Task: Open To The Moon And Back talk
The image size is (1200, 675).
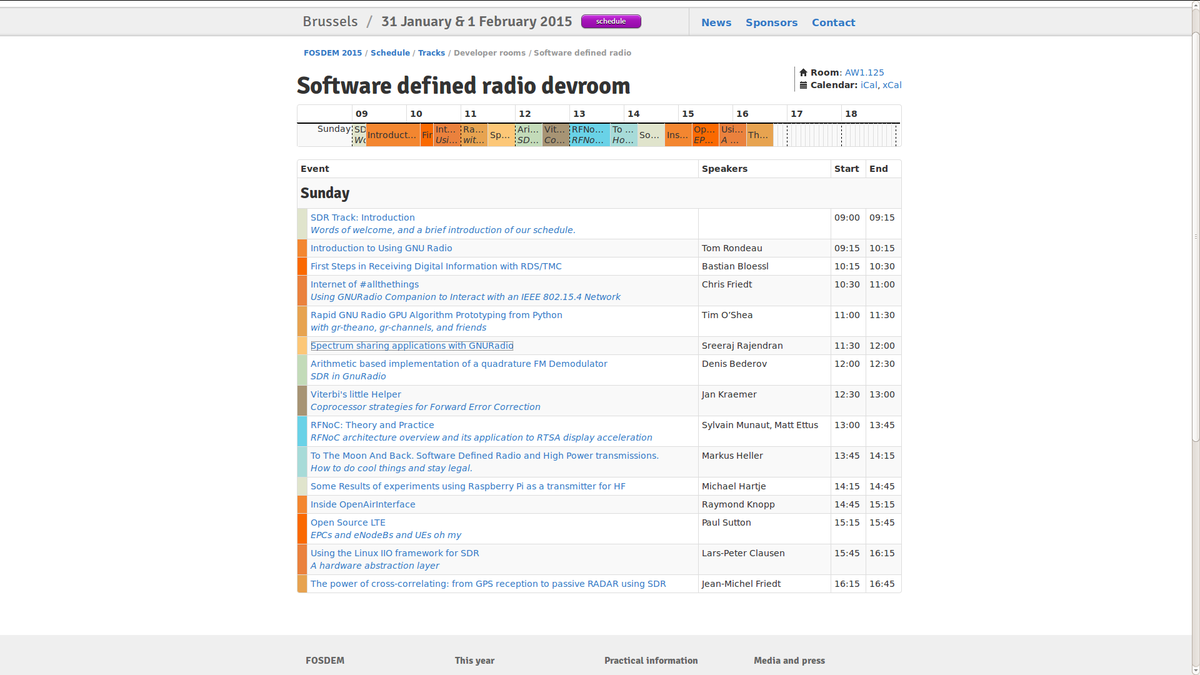Action: 485,455
